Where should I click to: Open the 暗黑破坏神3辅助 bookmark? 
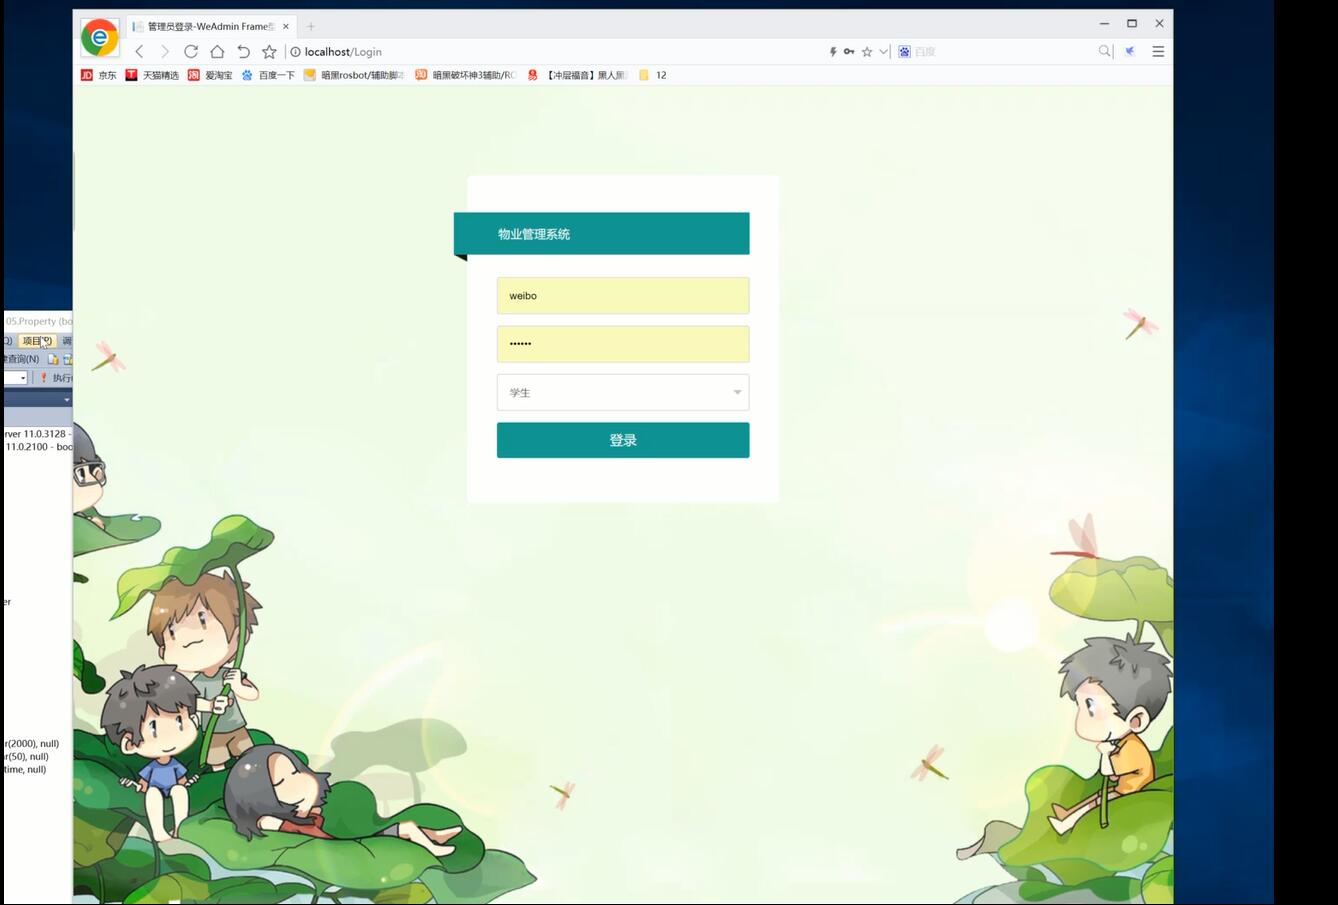tap(466, 75)
